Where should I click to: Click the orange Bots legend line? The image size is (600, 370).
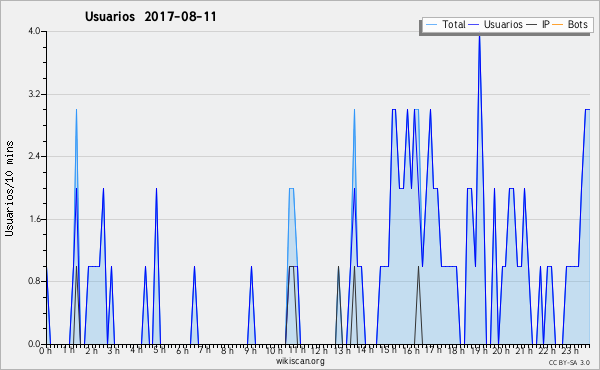click(x=558, y=25)
